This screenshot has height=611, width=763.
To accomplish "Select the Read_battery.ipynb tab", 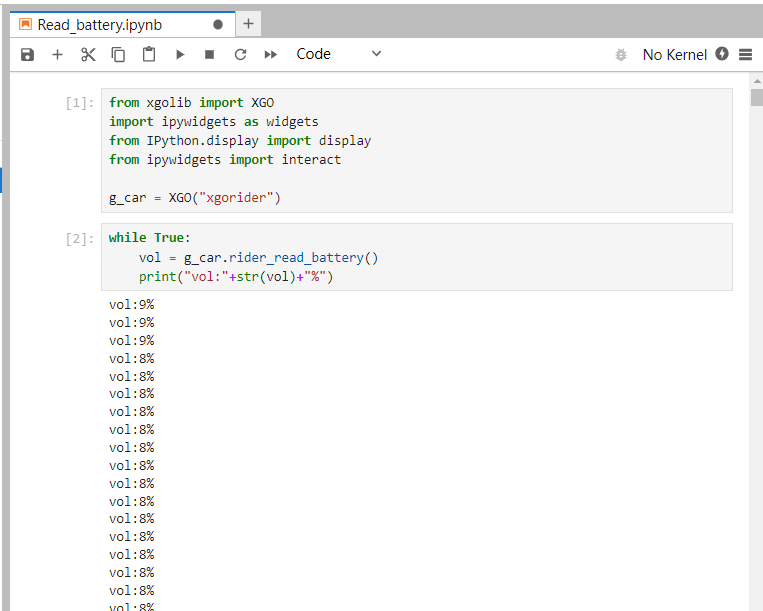I will coord(122,24).
